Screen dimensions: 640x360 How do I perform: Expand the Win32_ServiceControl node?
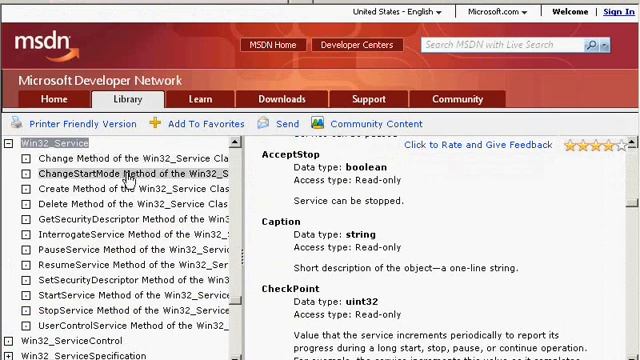pos(9,341)
